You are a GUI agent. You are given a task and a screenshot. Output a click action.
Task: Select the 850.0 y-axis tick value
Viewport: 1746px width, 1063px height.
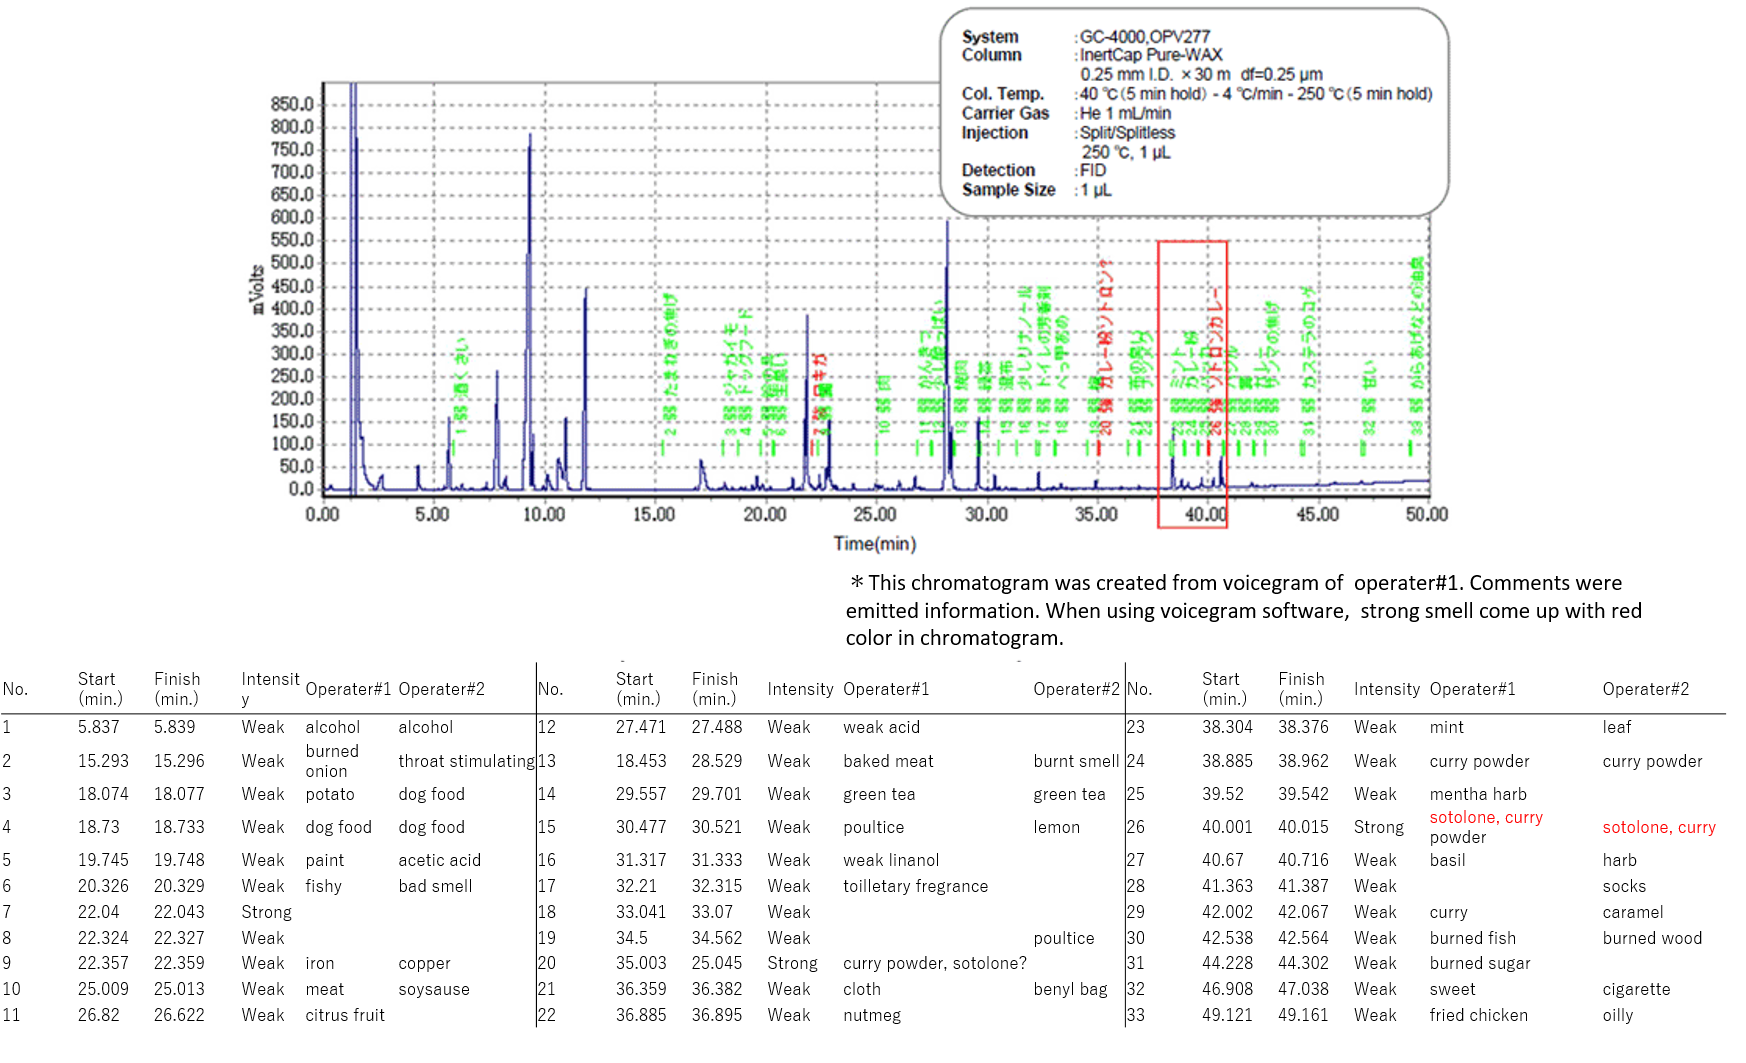291,104
